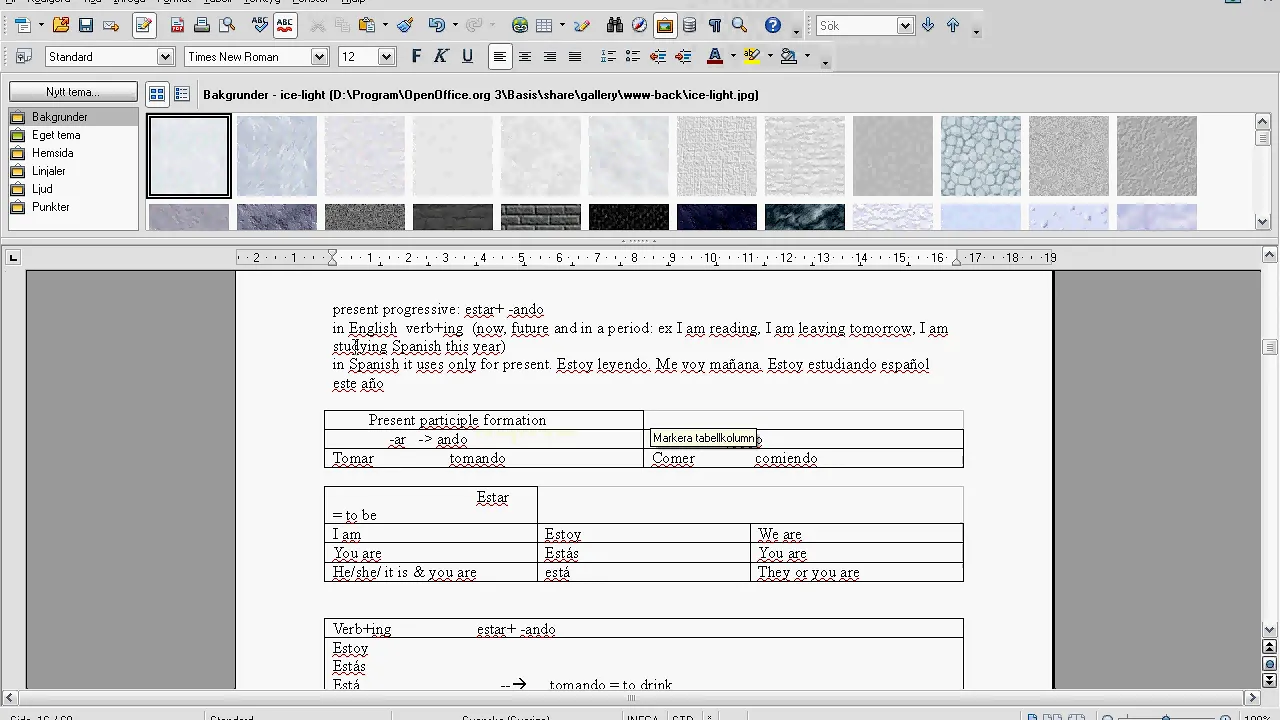This screenshot has height=720, width=1280.
Task: Increase paragraph indent
Action: point(683,57)
